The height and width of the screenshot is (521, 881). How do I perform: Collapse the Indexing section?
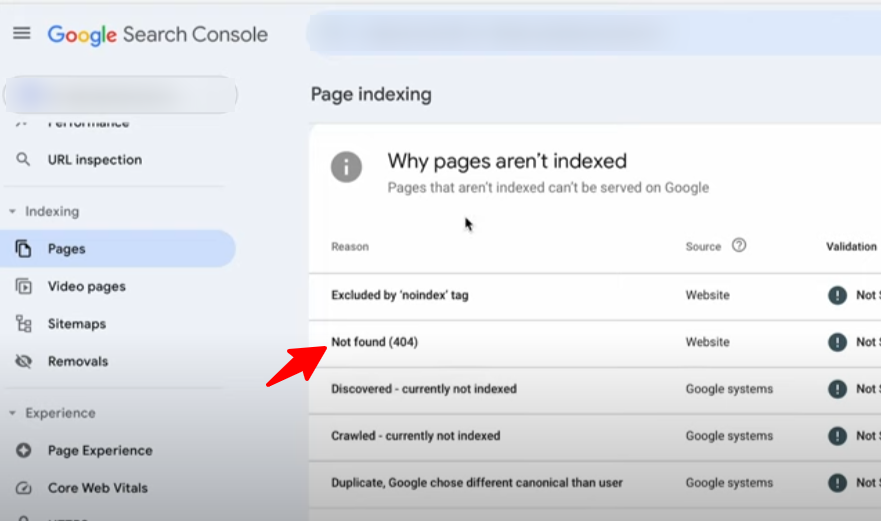click(12, 211)
